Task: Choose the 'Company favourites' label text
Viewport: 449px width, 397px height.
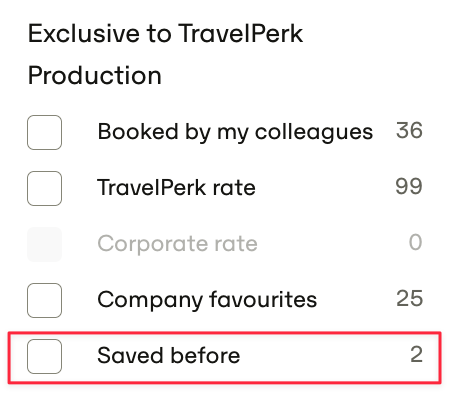Action: point(207,300)
